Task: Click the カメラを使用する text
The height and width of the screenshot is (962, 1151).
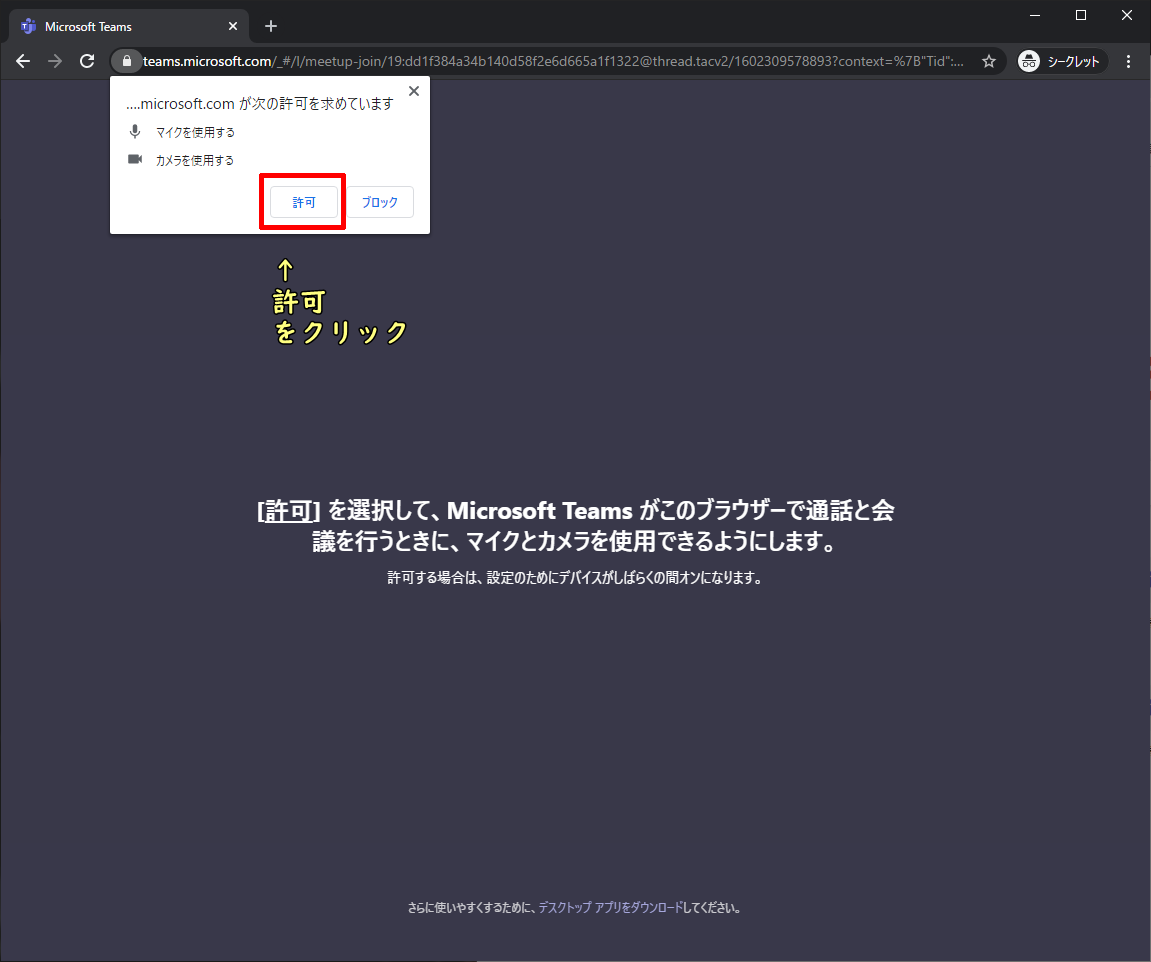Action: click(195, 160)
